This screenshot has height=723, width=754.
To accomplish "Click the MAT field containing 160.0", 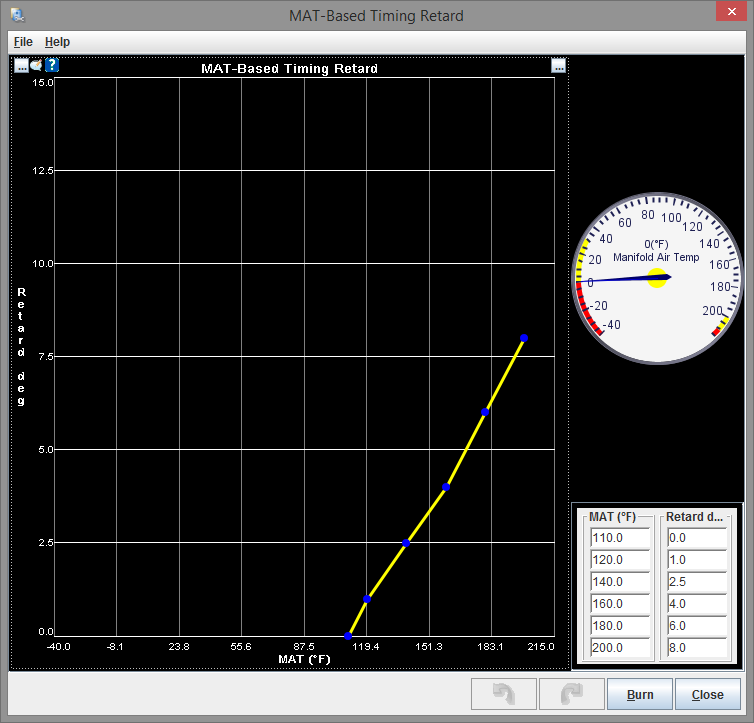I will (x=620, y=604).
